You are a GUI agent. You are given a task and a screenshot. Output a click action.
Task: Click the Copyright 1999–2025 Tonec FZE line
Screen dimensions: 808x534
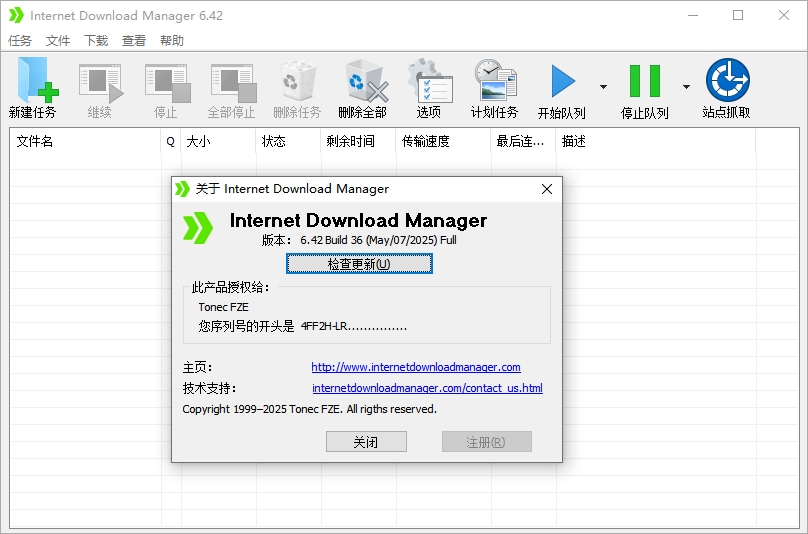[x=309, y=409]
